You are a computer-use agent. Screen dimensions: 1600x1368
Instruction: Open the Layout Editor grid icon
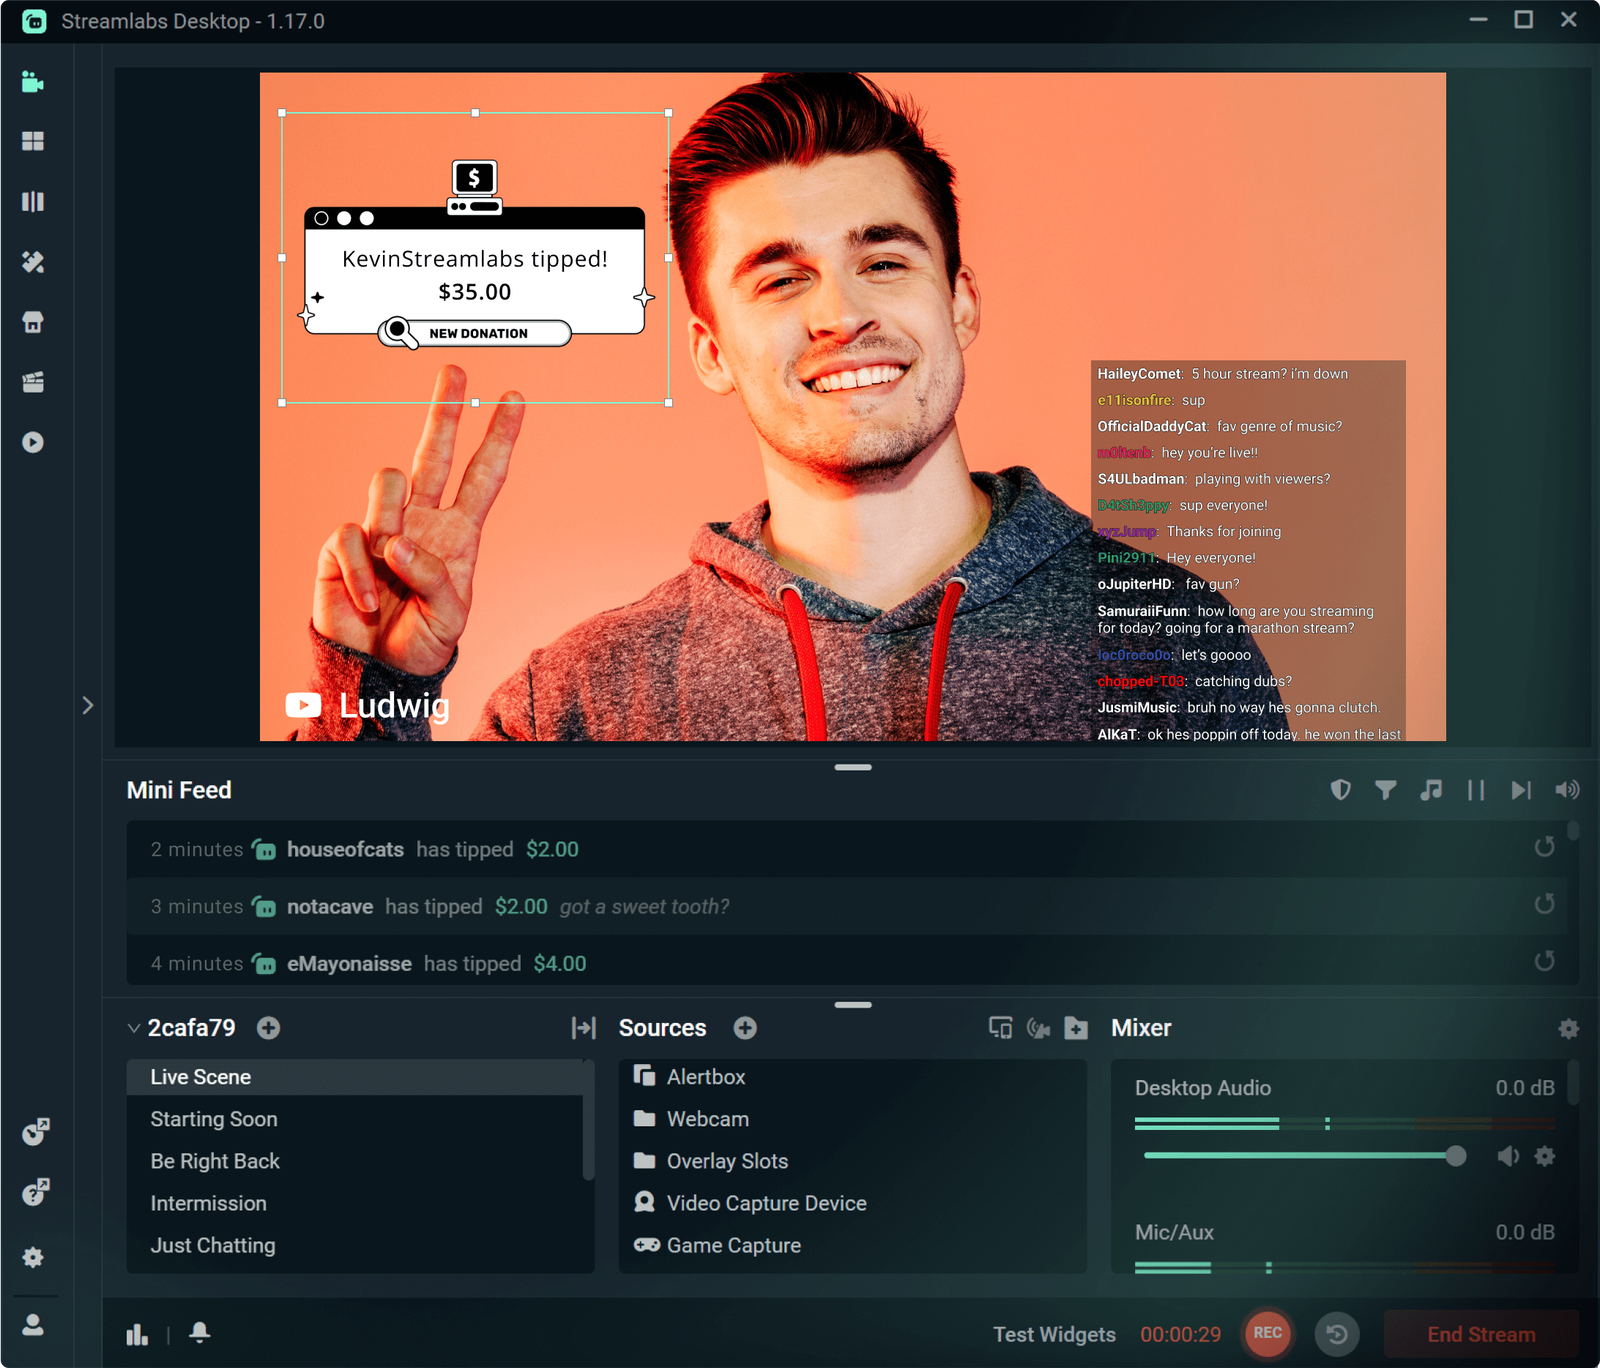click(33, 141)
